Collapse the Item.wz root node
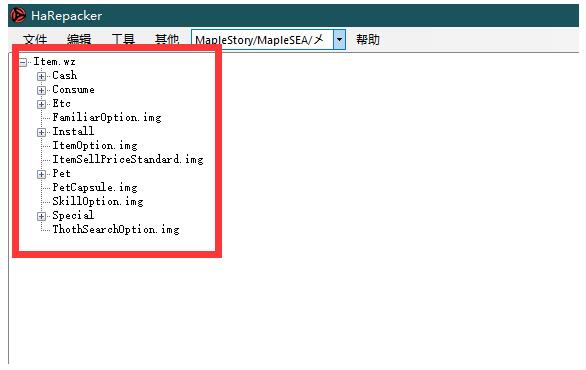 pyautogui.click(x=23, y=62)
